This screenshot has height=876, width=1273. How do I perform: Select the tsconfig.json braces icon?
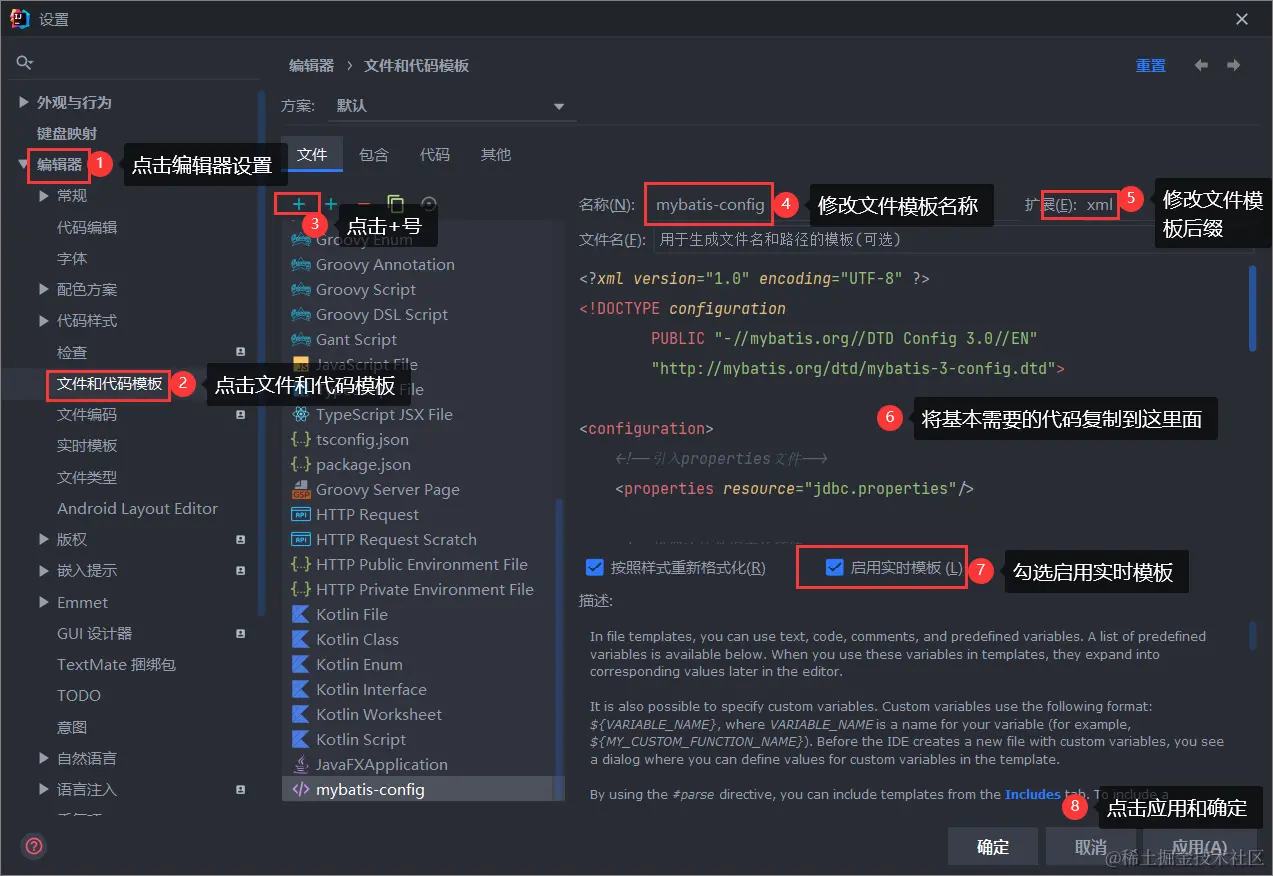coord(300,439)
